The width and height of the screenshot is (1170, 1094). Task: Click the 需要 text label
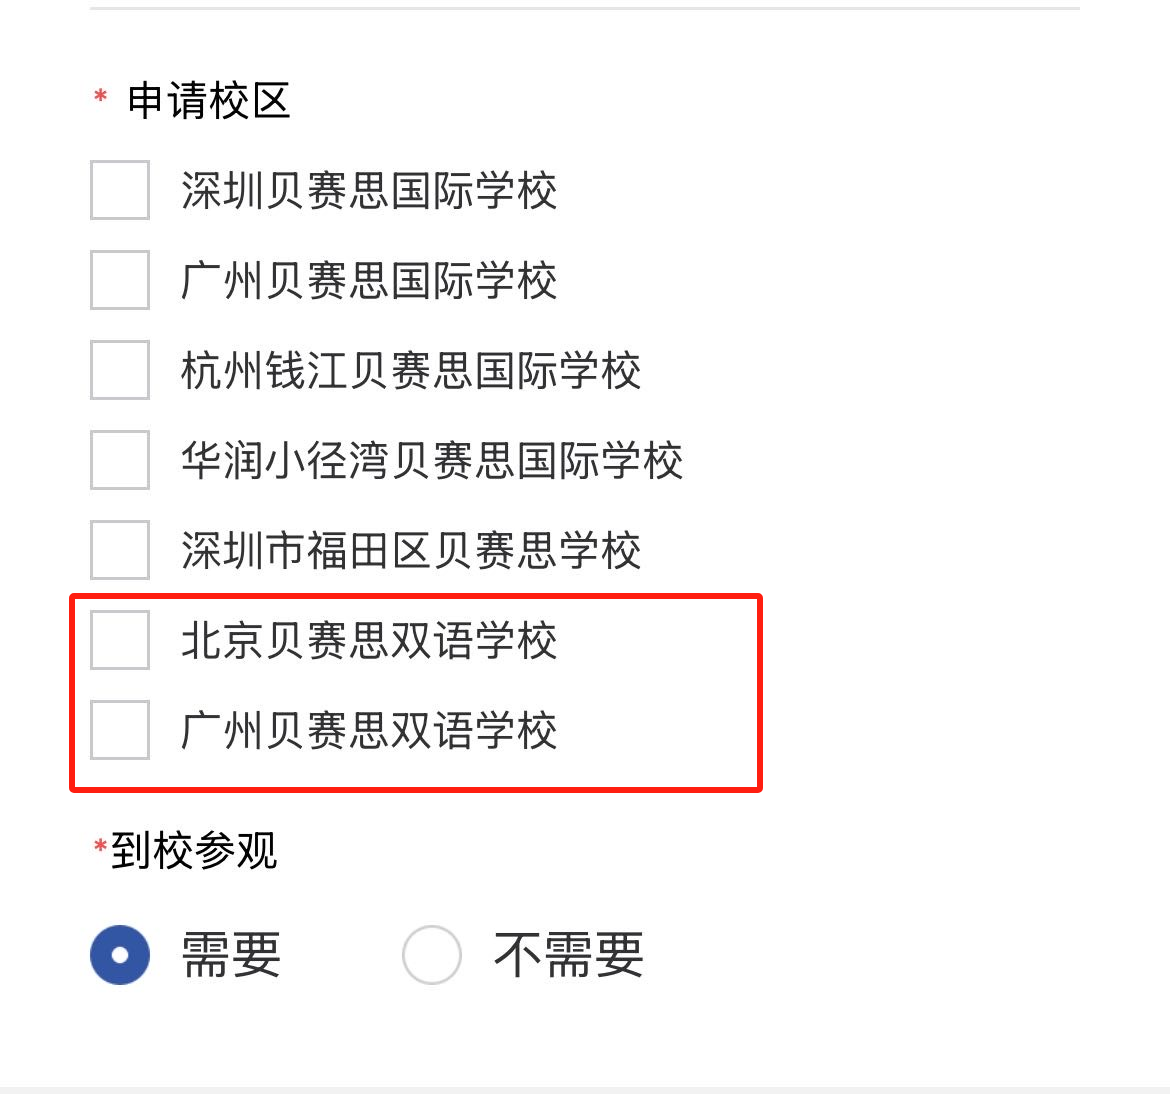[x=232, y=955]
